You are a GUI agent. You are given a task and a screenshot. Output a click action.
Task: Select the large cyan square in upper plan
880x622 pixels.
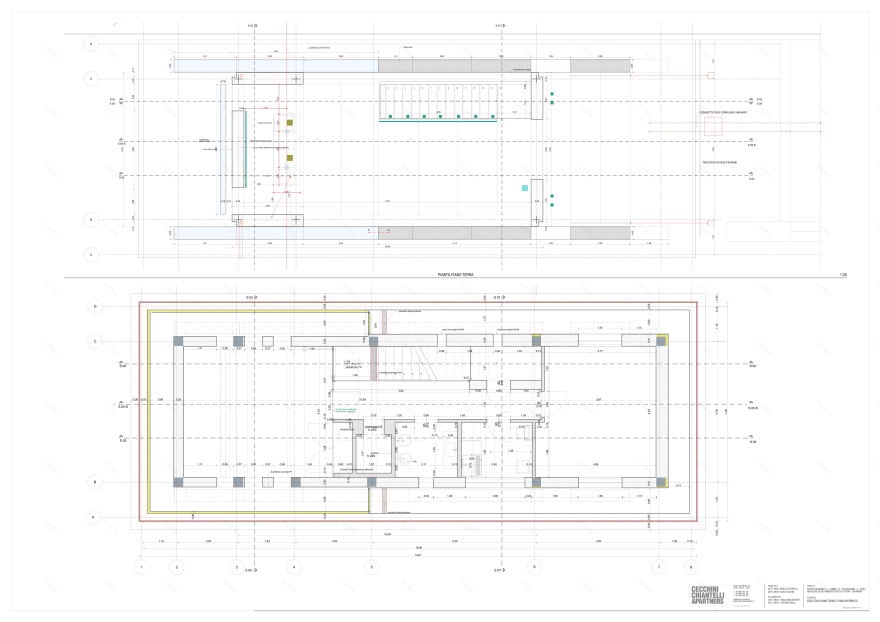(x=523, y=187)
